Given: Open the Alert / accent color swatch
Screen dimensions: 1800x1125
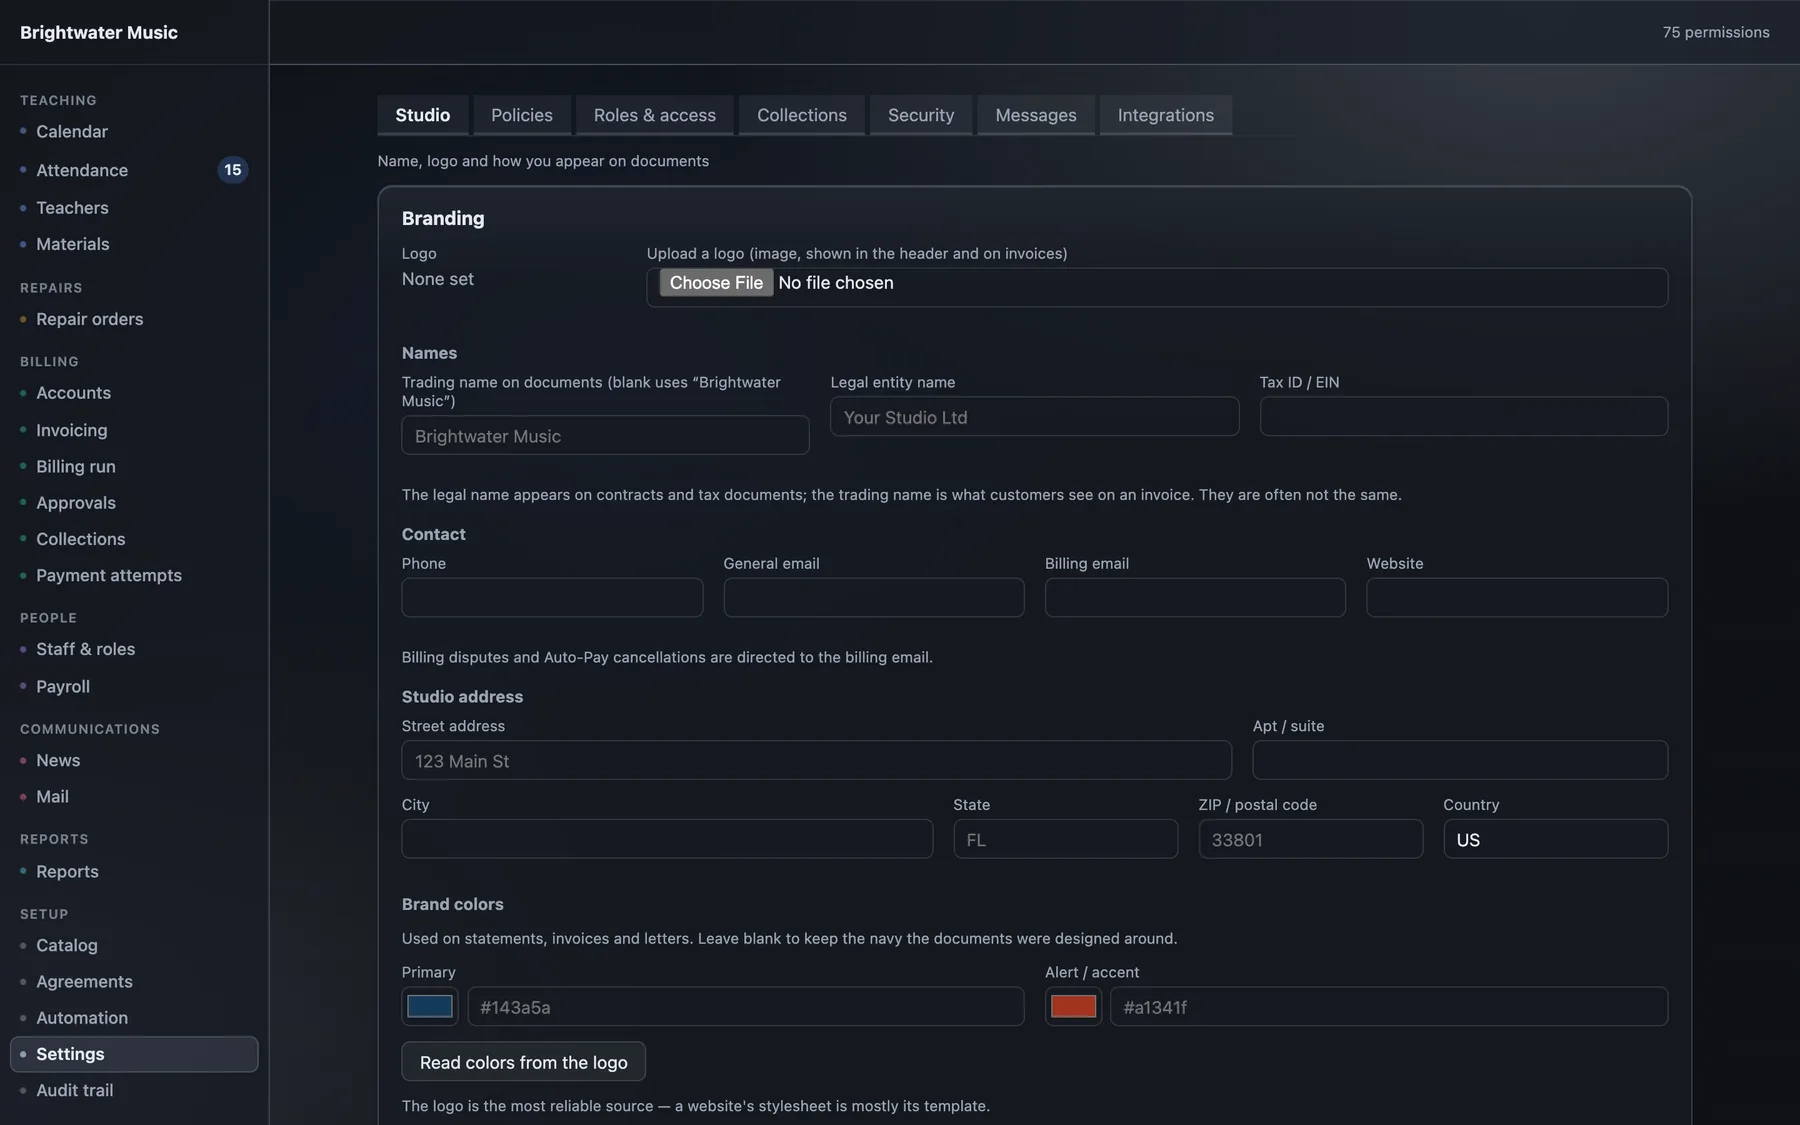Looking at the screenshot, I should pos(1073,1006).
